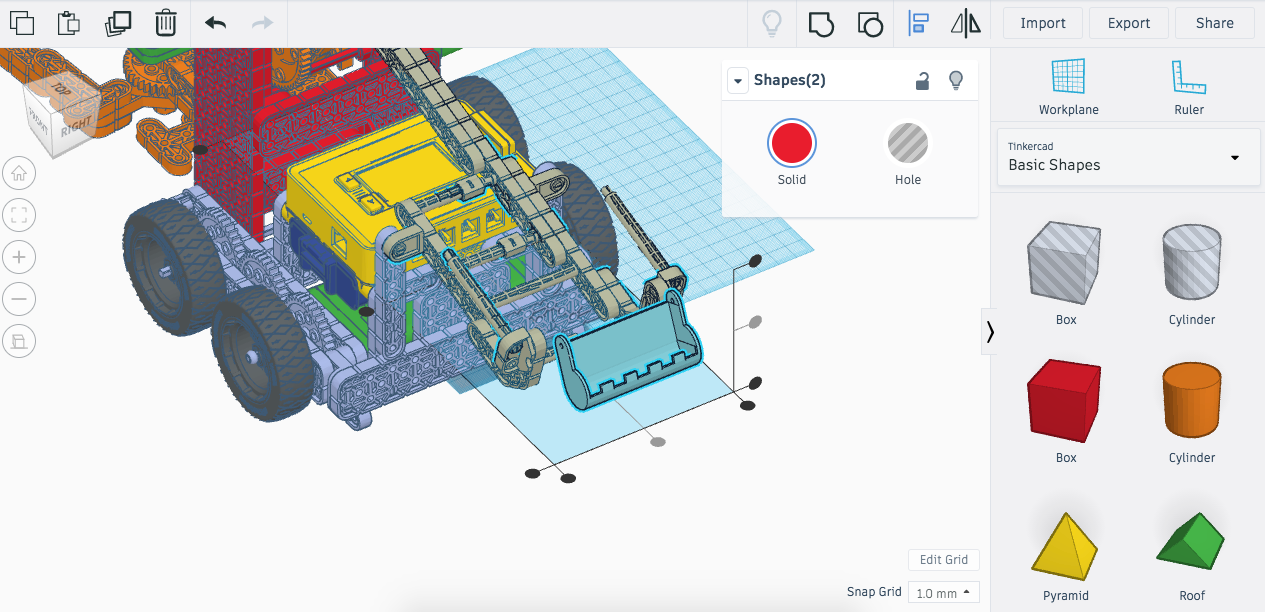Undo the last action
Screen dimensions: 1265x612
tap(214, 20)
